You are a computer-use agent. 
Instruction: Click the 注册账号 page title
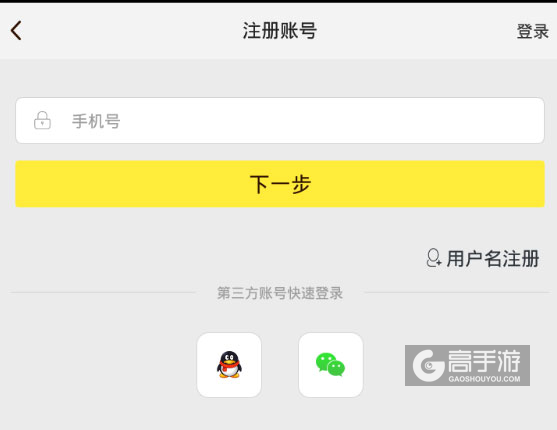pos(280,31)
